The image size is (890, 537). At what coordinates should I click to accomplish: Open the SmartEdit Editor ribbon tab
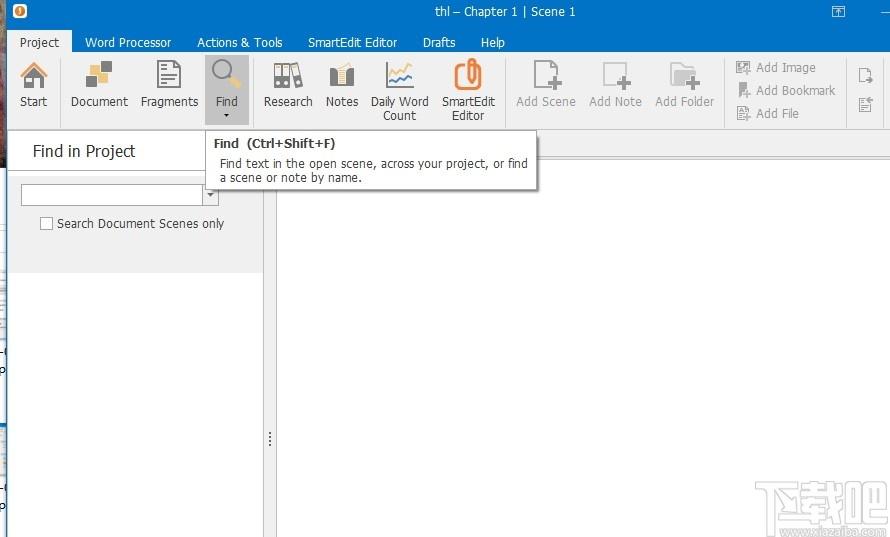(352, 43)
